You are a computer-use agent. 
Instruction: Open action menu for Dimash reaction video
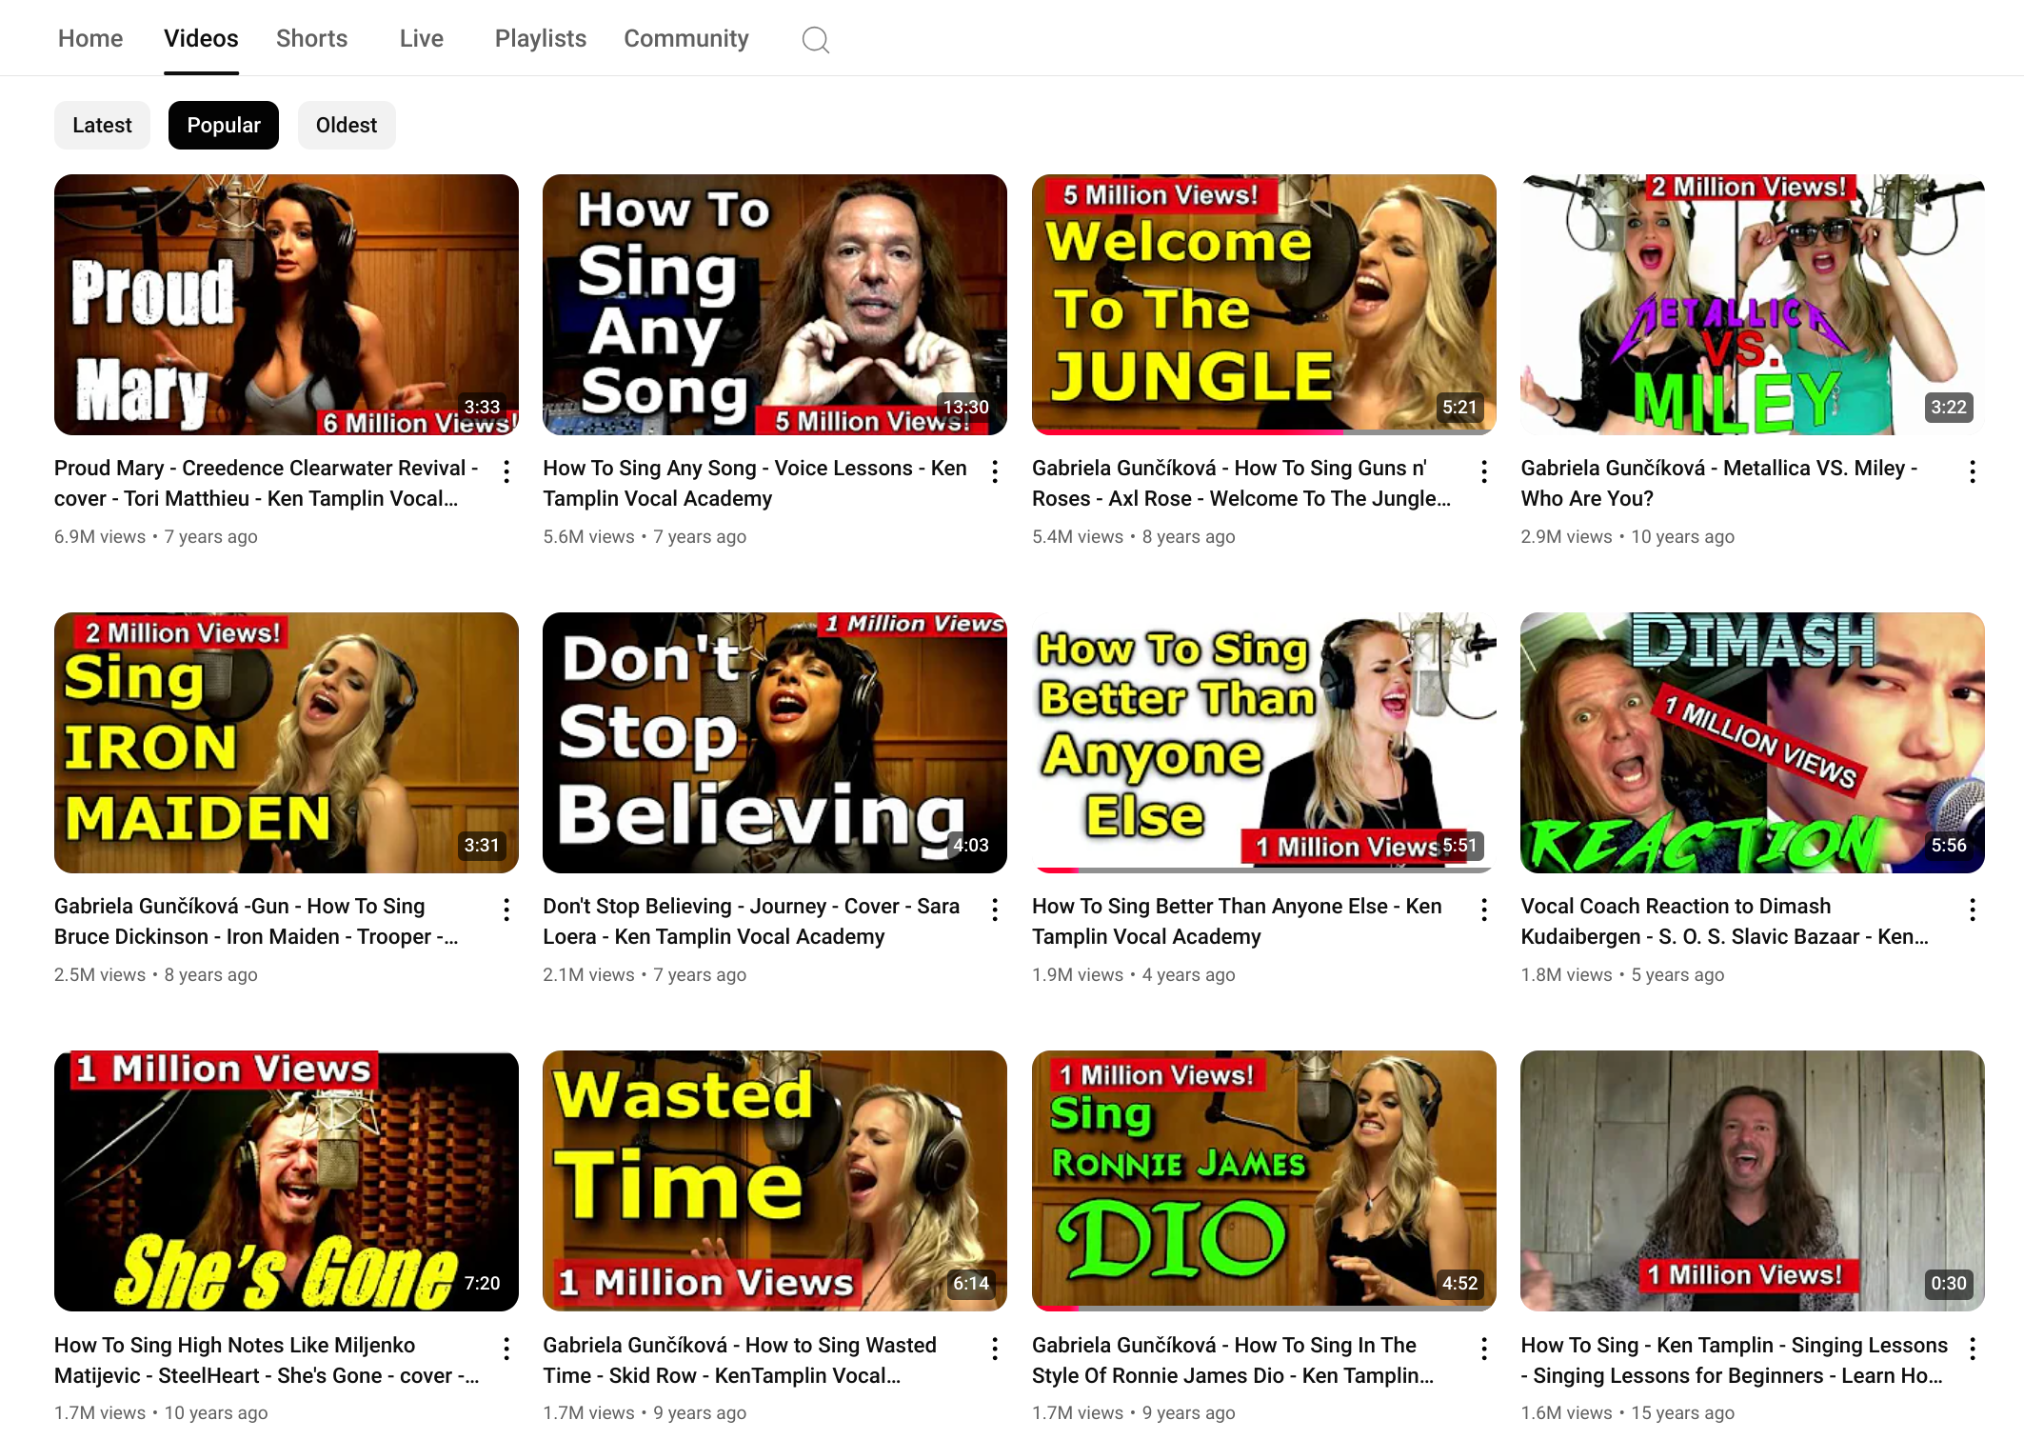[1972, 910]
